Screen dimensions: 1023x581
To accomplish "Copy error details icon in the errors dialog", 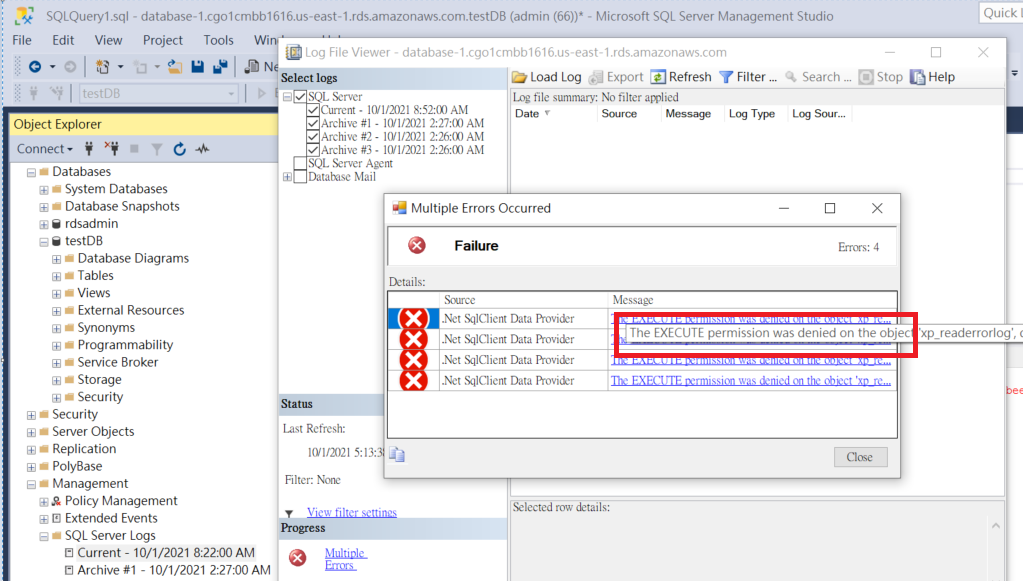I will 397,454.
